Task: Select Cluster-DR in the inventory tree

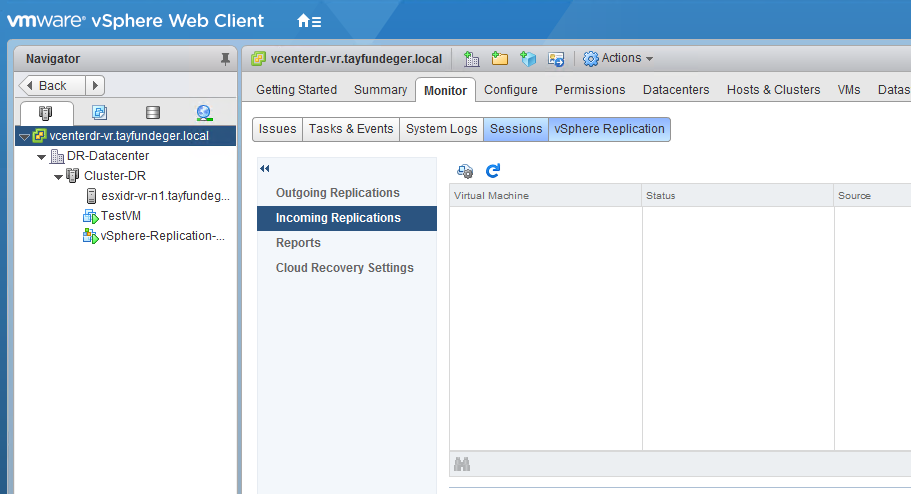Action: click(x=114, y=176)
